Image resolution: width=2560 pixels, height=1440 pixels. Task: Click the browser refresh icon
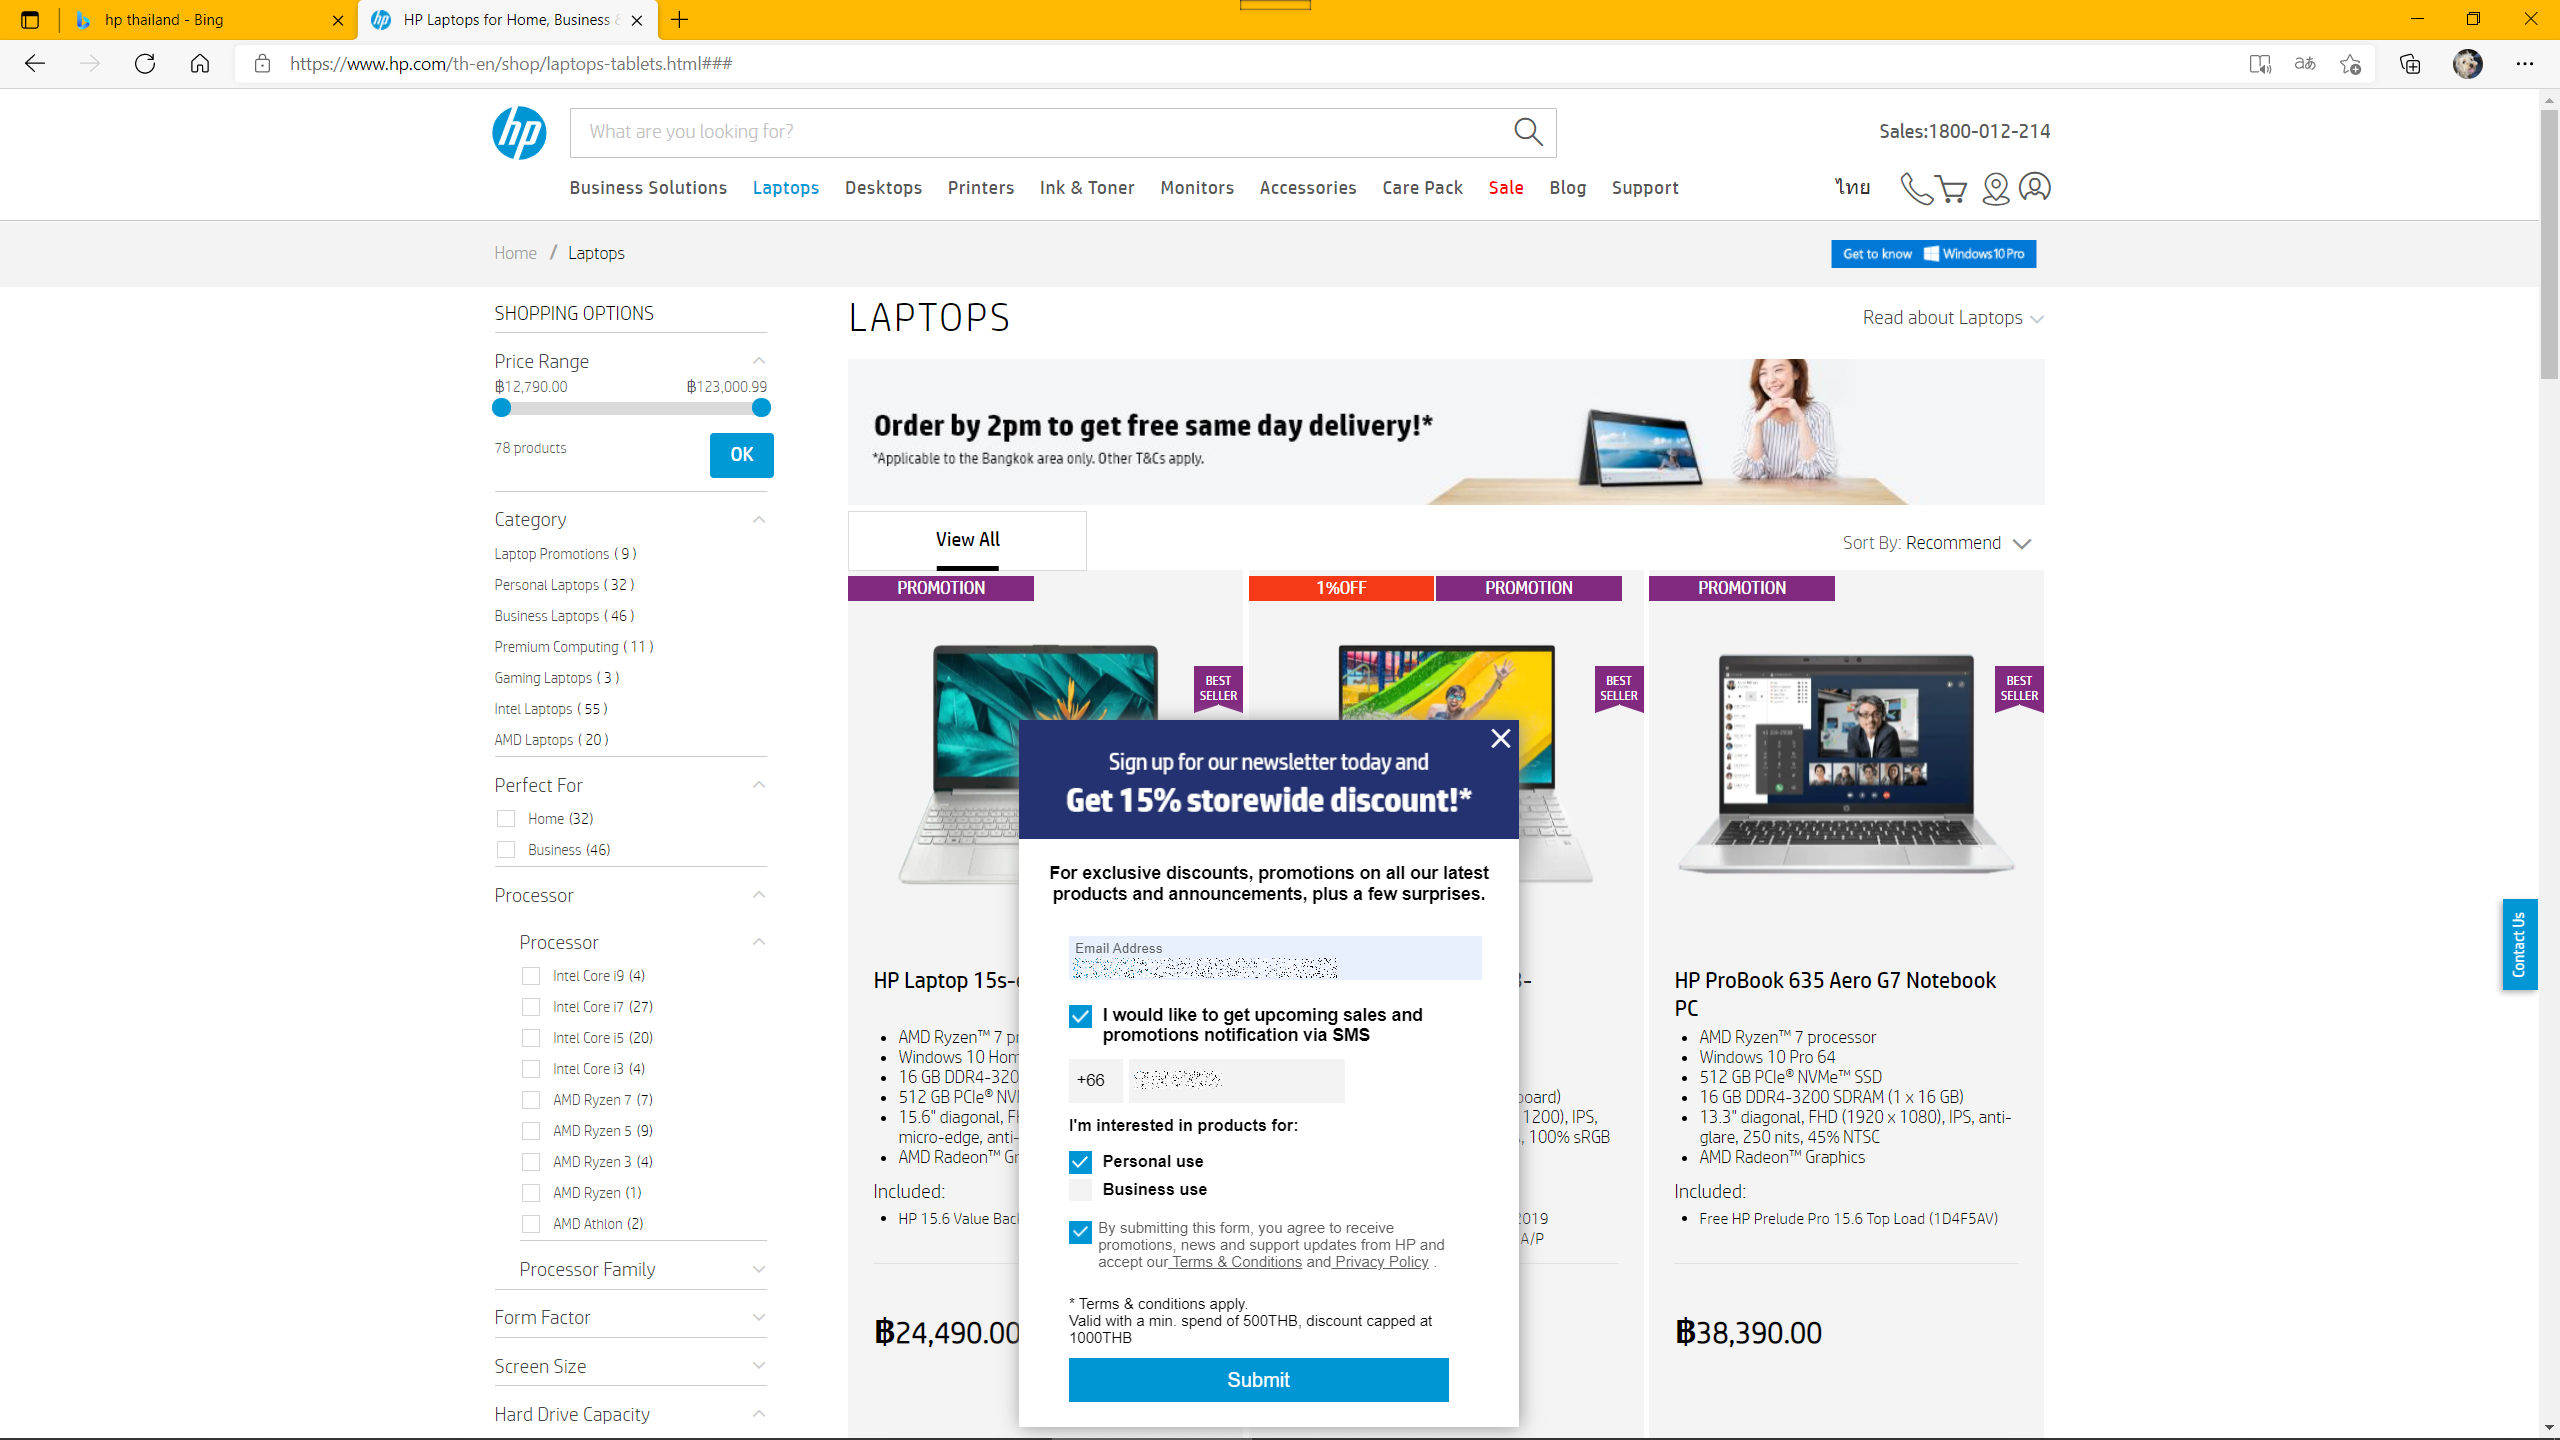[x=145, y=64]
